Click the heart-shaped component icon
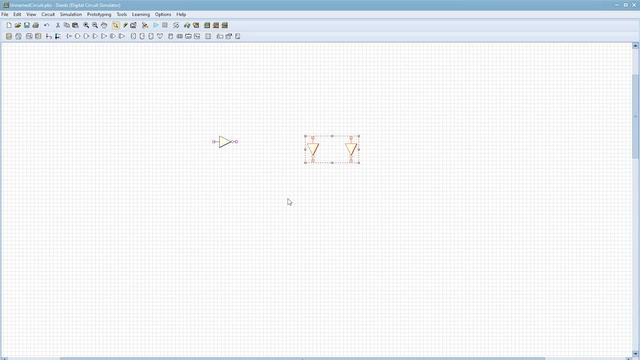Image resolution: width=640 pixels, height=360 pixels. [x=160, y=36]
